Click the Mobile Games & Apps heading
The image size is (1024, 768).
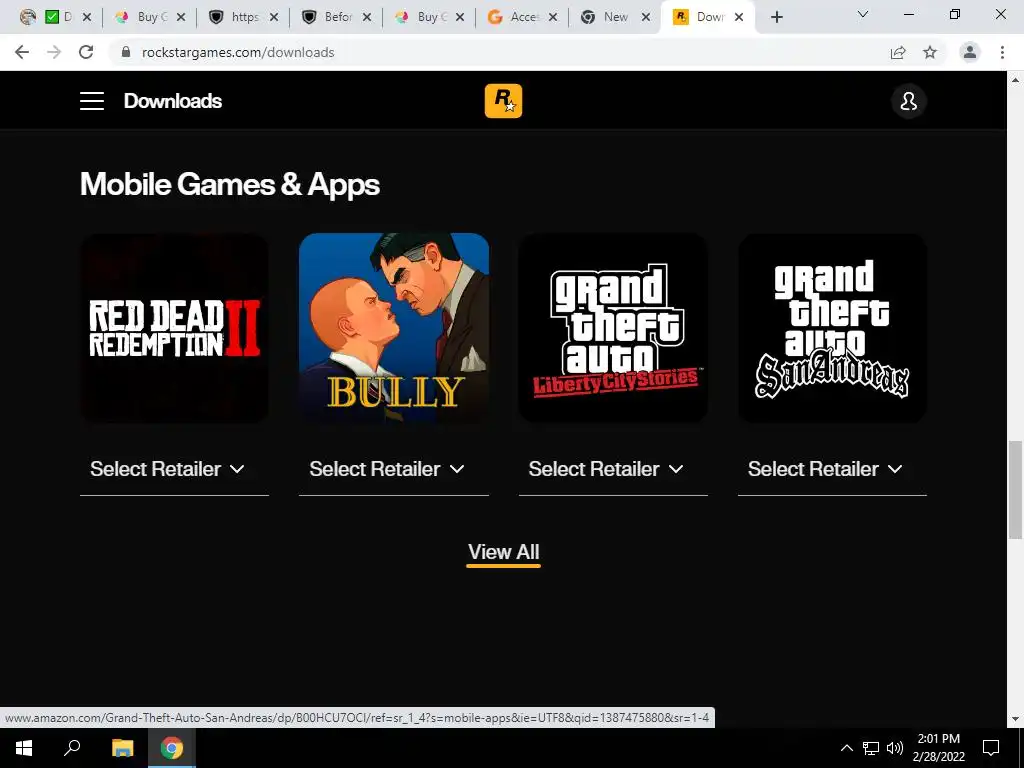pos(229,184)
